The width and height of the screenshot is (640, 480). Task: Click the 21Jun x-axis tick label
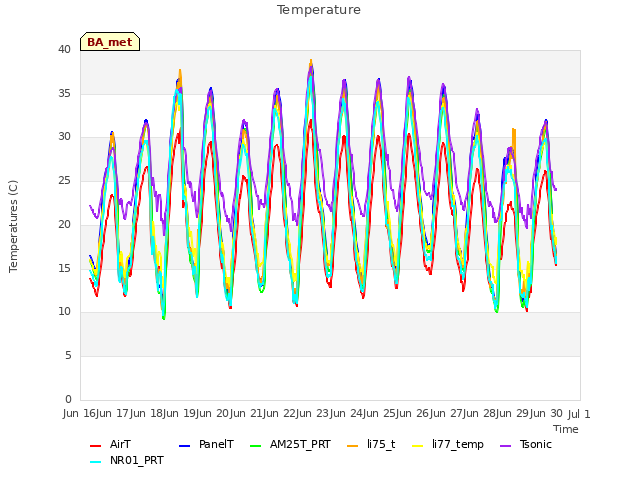[264, 414]
